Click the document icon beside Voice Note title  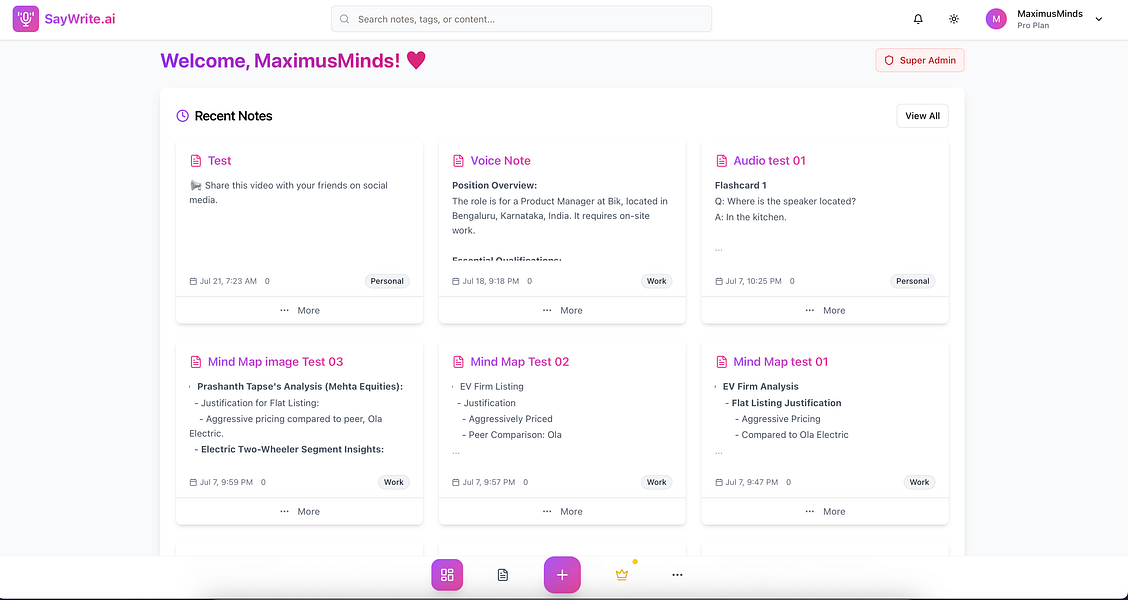(459, 160)
